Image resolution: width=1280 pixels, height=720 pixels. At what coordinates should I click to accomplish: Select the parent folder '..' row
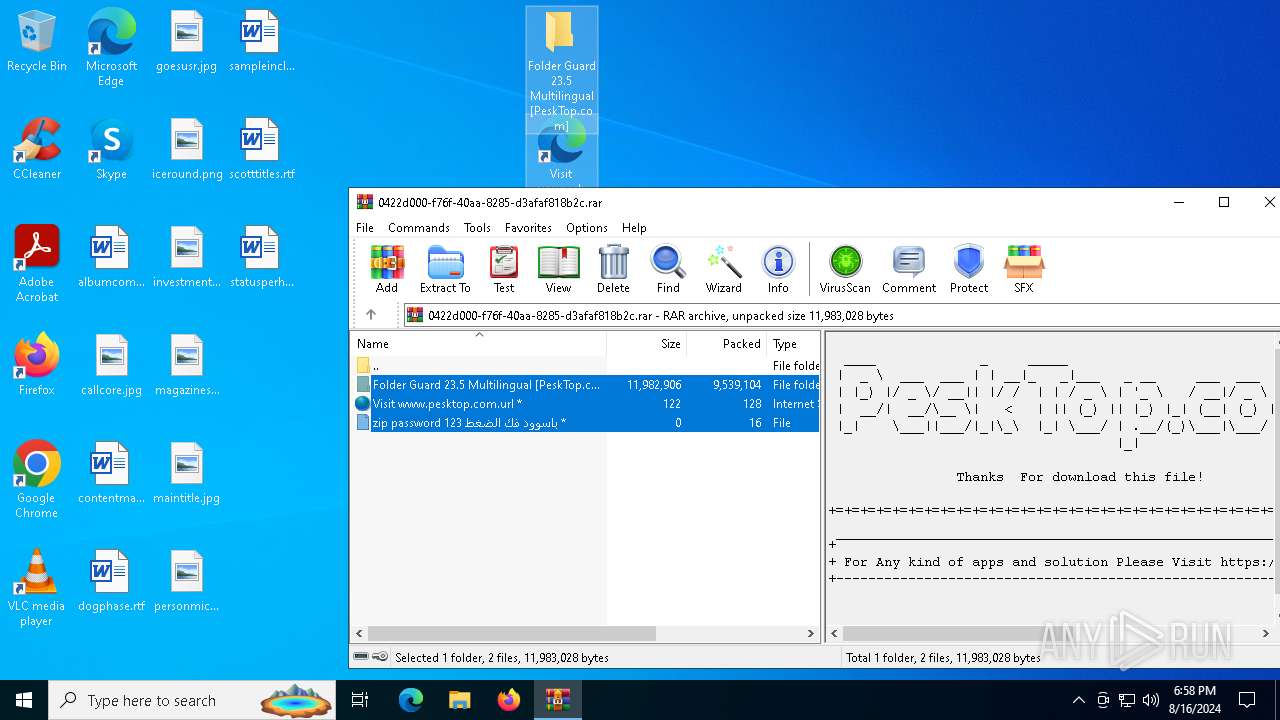pos(586,366)
